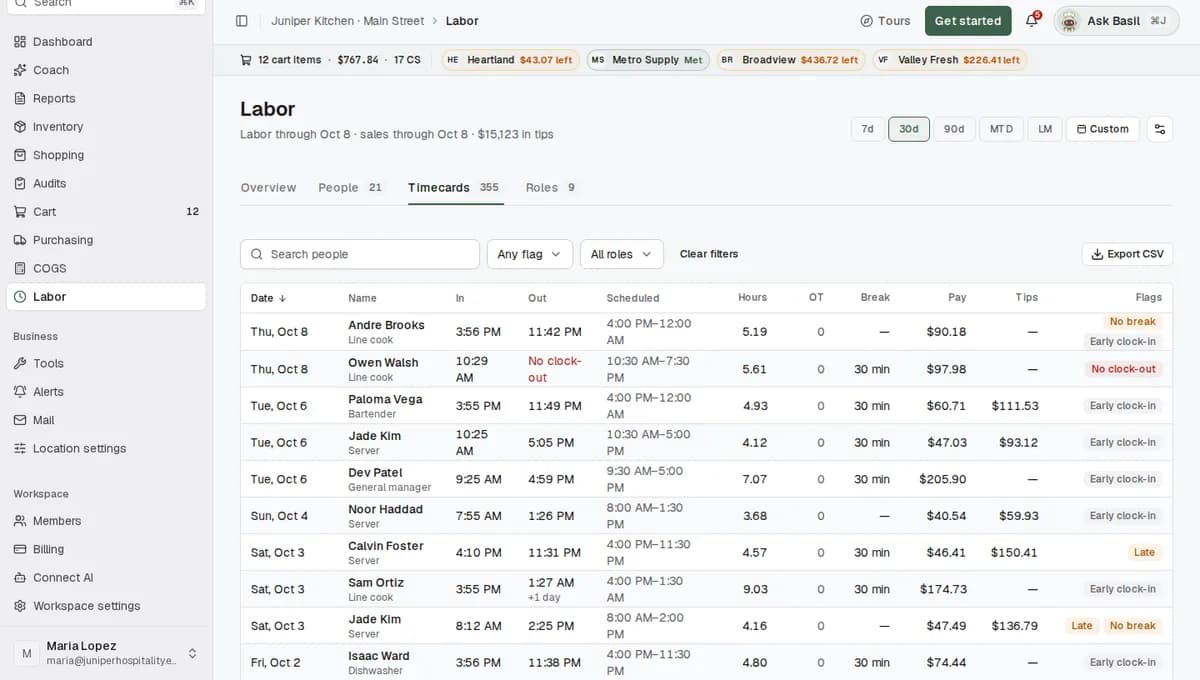Click Andre Brooks' No break flag

pos(1132,322)
